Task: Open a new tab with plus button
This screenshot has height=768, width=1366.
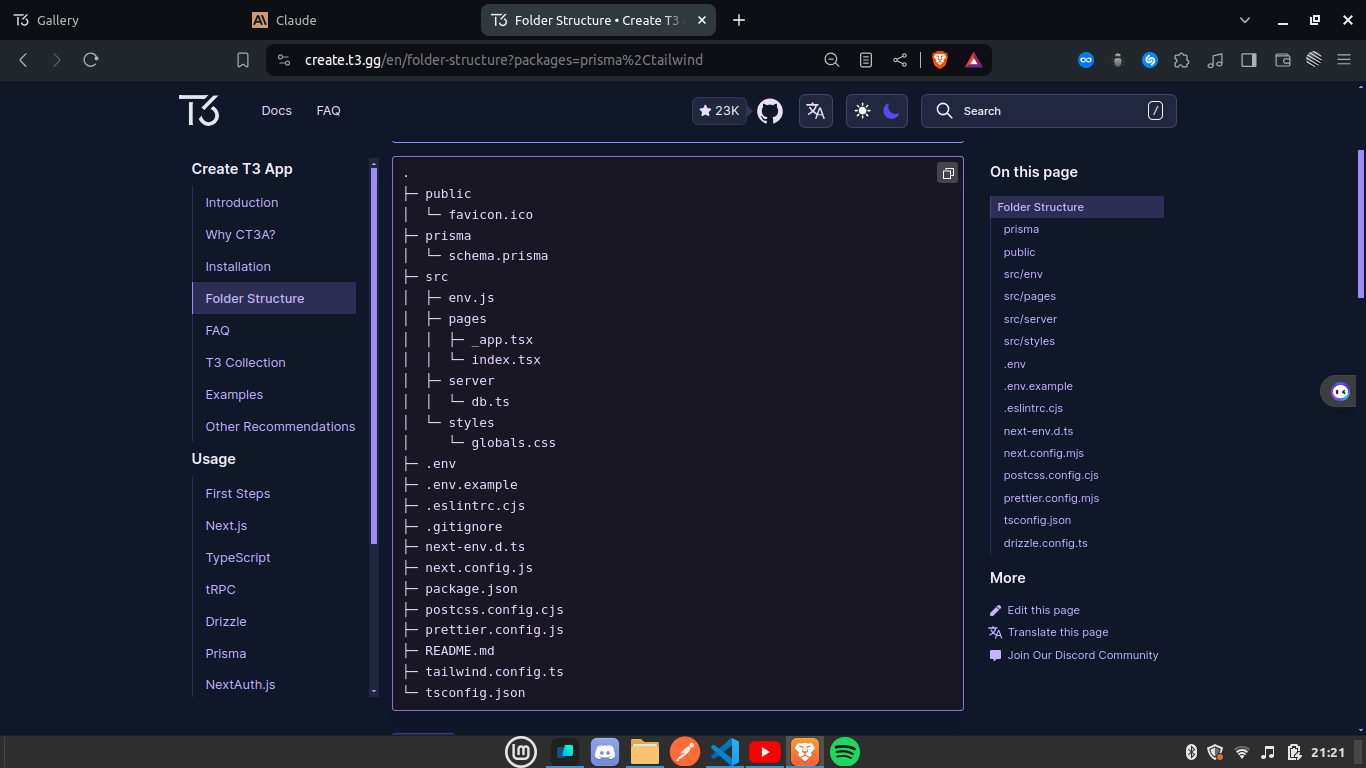Action: point(739,20)
